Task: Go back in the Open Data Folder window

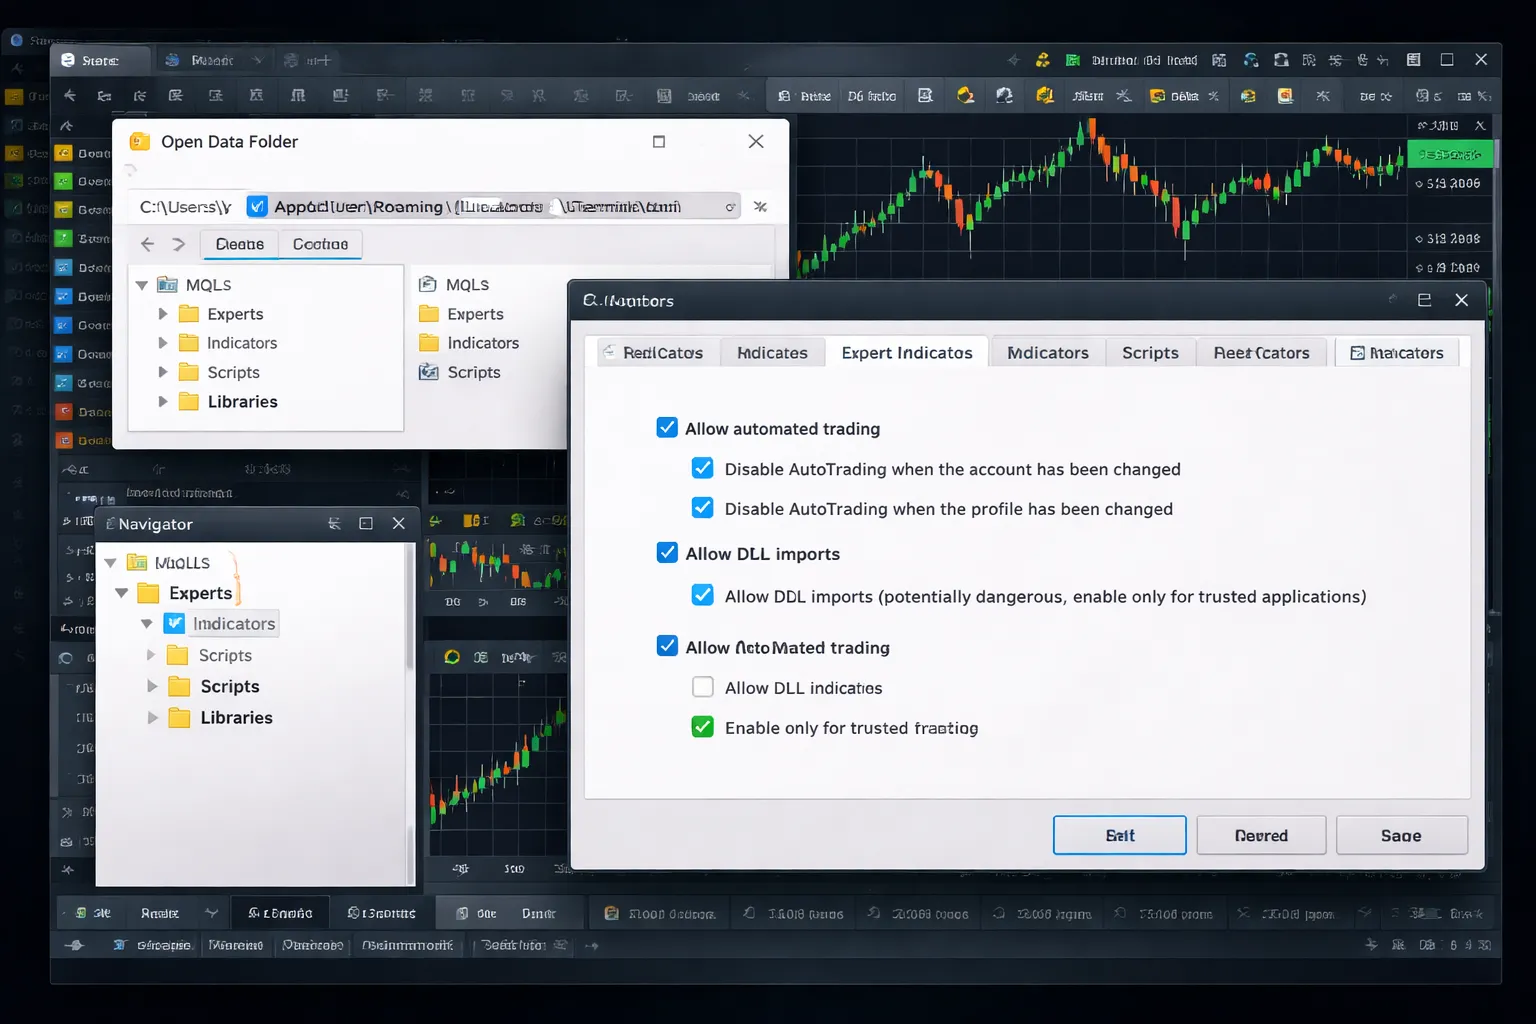Action: tap(148, 244)
